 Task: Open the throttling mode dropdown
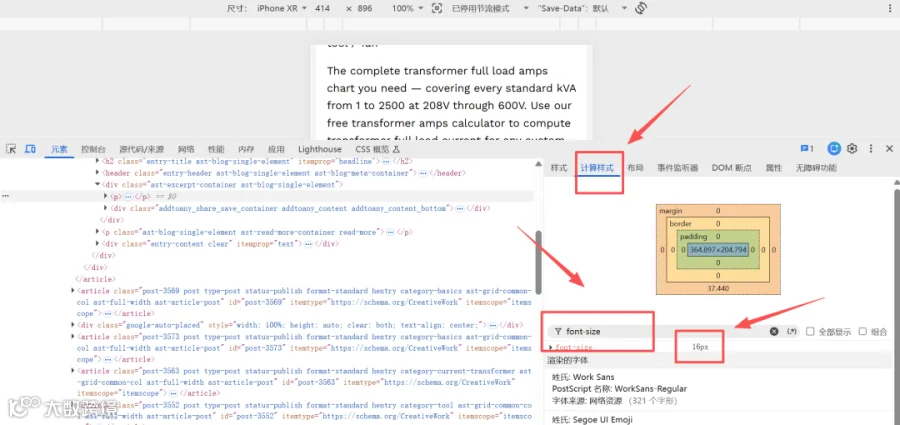click(490, 9)
